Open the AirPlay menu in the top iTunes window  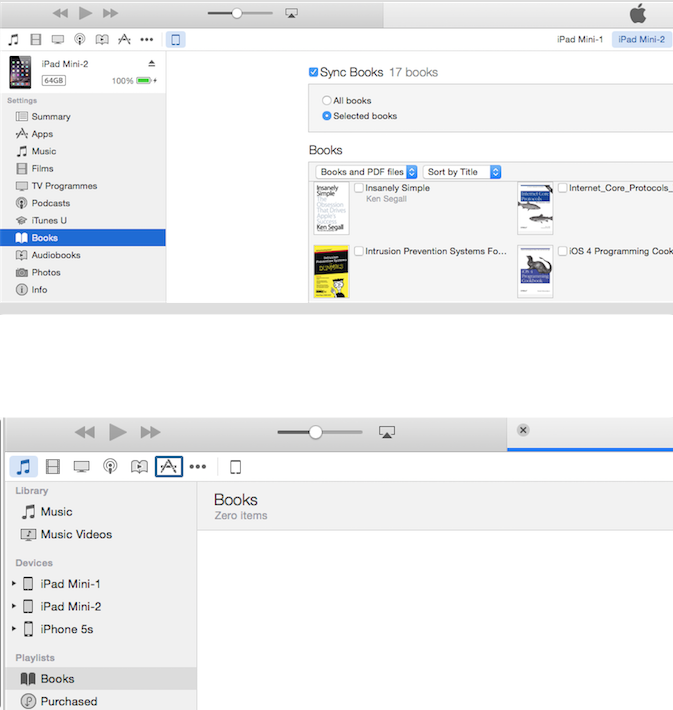point(291,13)
